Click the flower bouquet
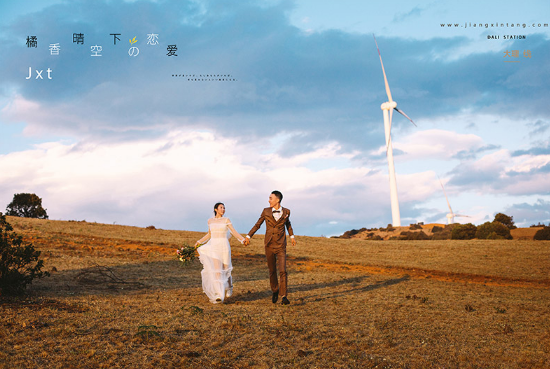The width and height of the screenshot is (550, 369). coord(187,253)
